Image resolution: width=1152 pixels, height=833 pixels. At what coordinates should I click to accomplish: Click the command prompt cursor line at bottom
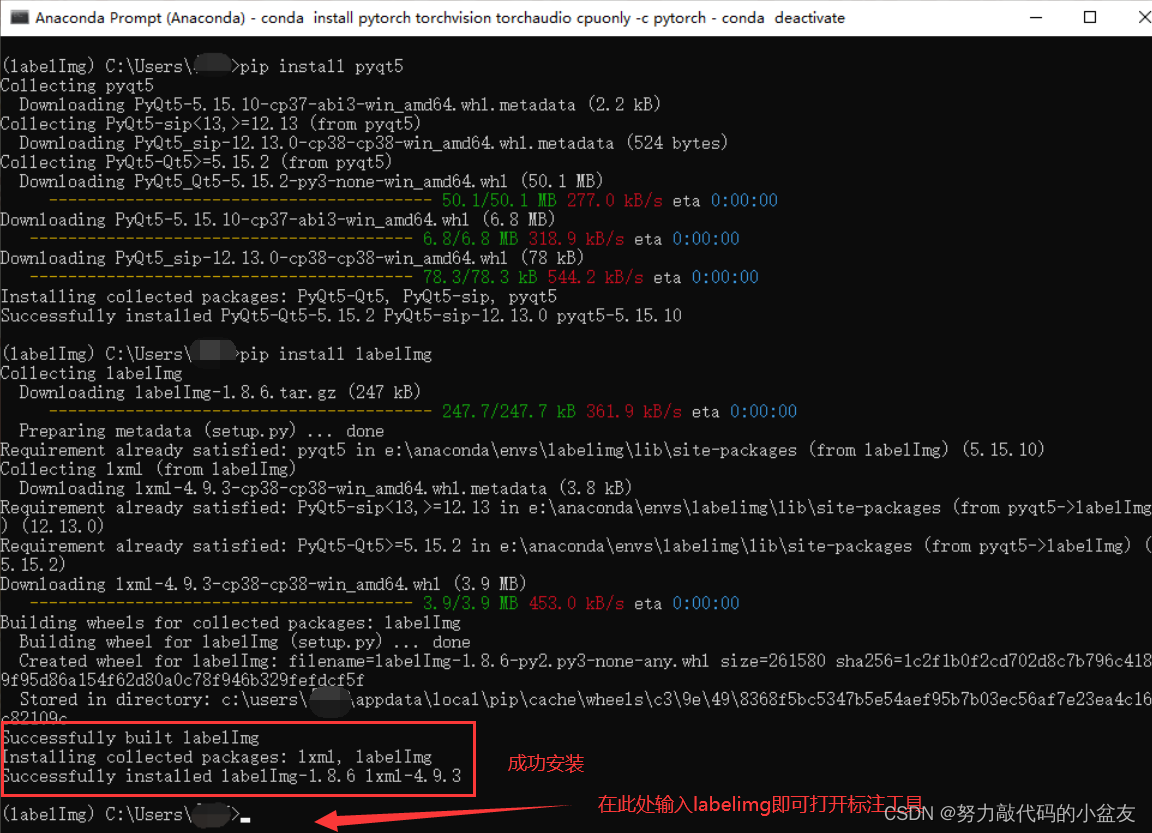126,814
